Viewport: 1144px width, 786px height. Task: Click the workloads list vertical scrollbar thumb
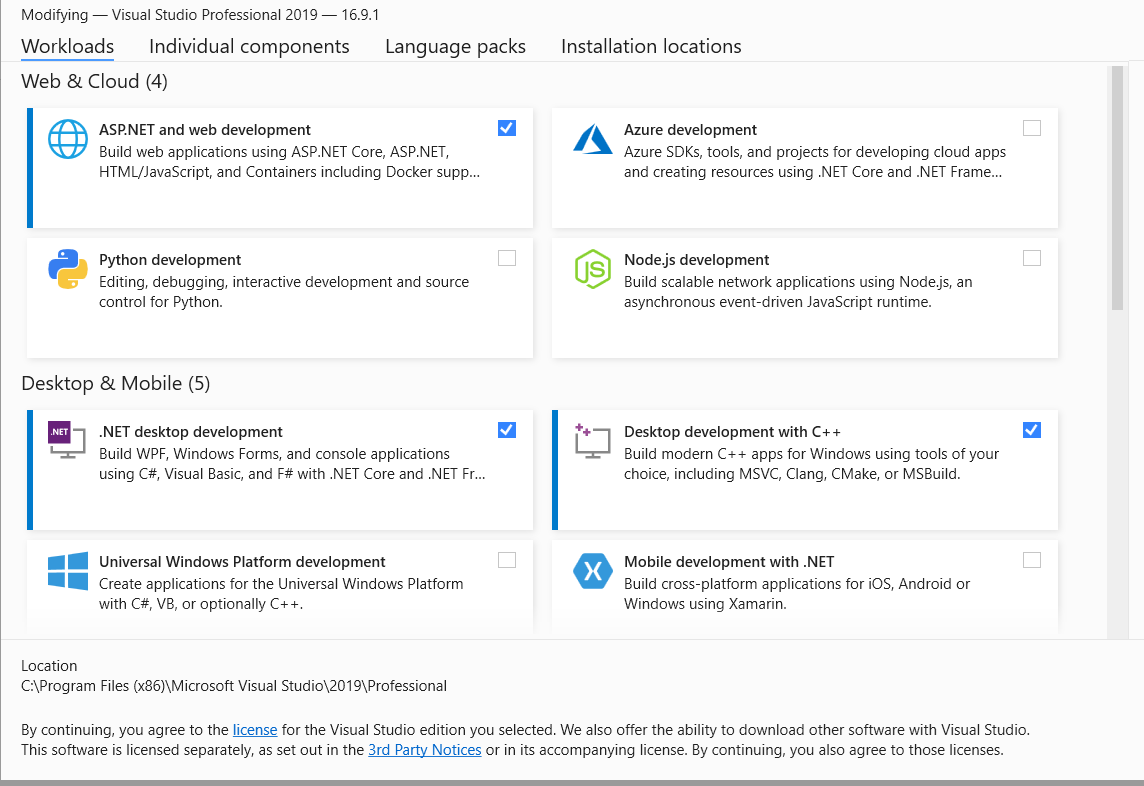1117,188
